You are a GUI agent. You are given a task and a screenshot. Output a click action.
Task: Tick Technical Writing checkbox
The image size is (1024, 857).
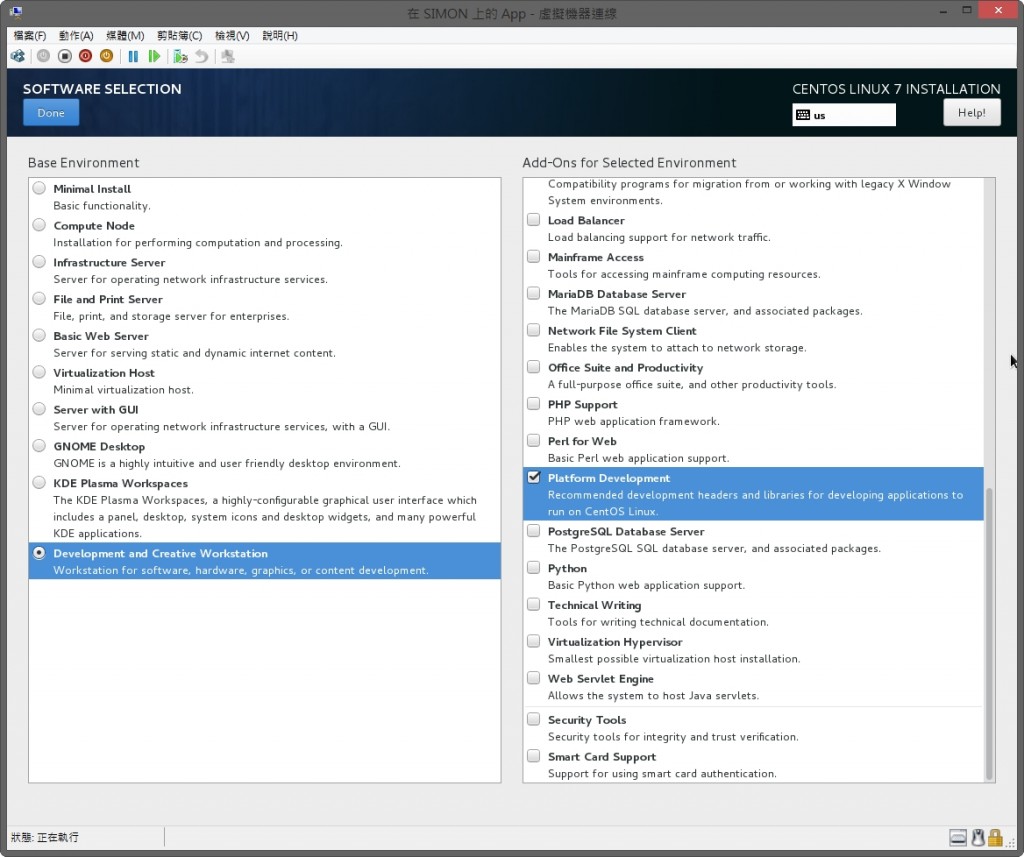pyautogui.click(x=534, y=604)
